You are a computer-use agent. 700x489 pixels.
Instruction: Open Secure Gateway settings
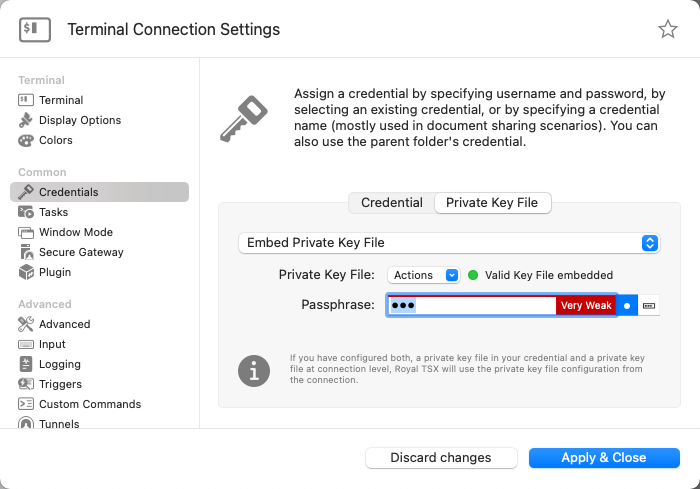81,252
